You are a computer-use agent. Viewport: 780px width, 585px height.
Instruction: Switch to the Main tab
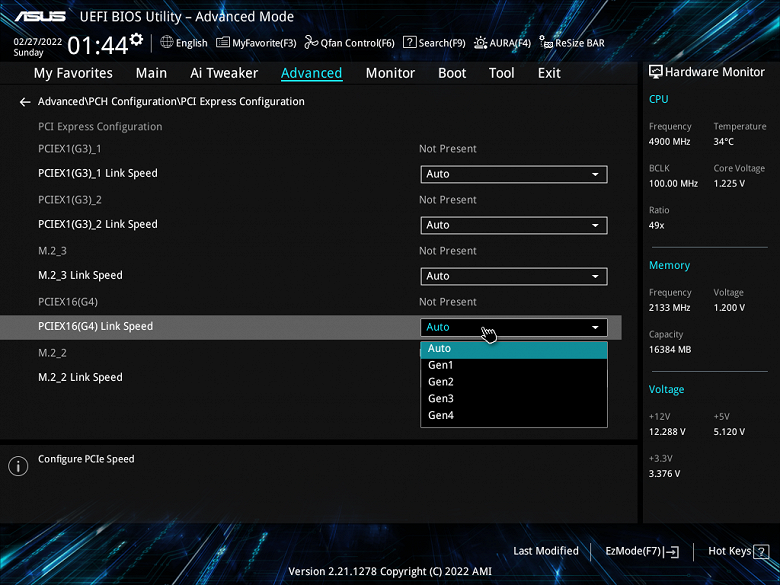[x=151, y=73]
